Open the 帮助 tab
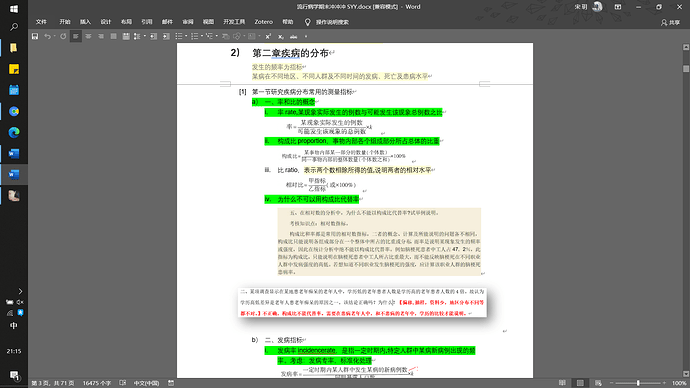The height and width of the screenshot is (388, 690). [287, 22]
